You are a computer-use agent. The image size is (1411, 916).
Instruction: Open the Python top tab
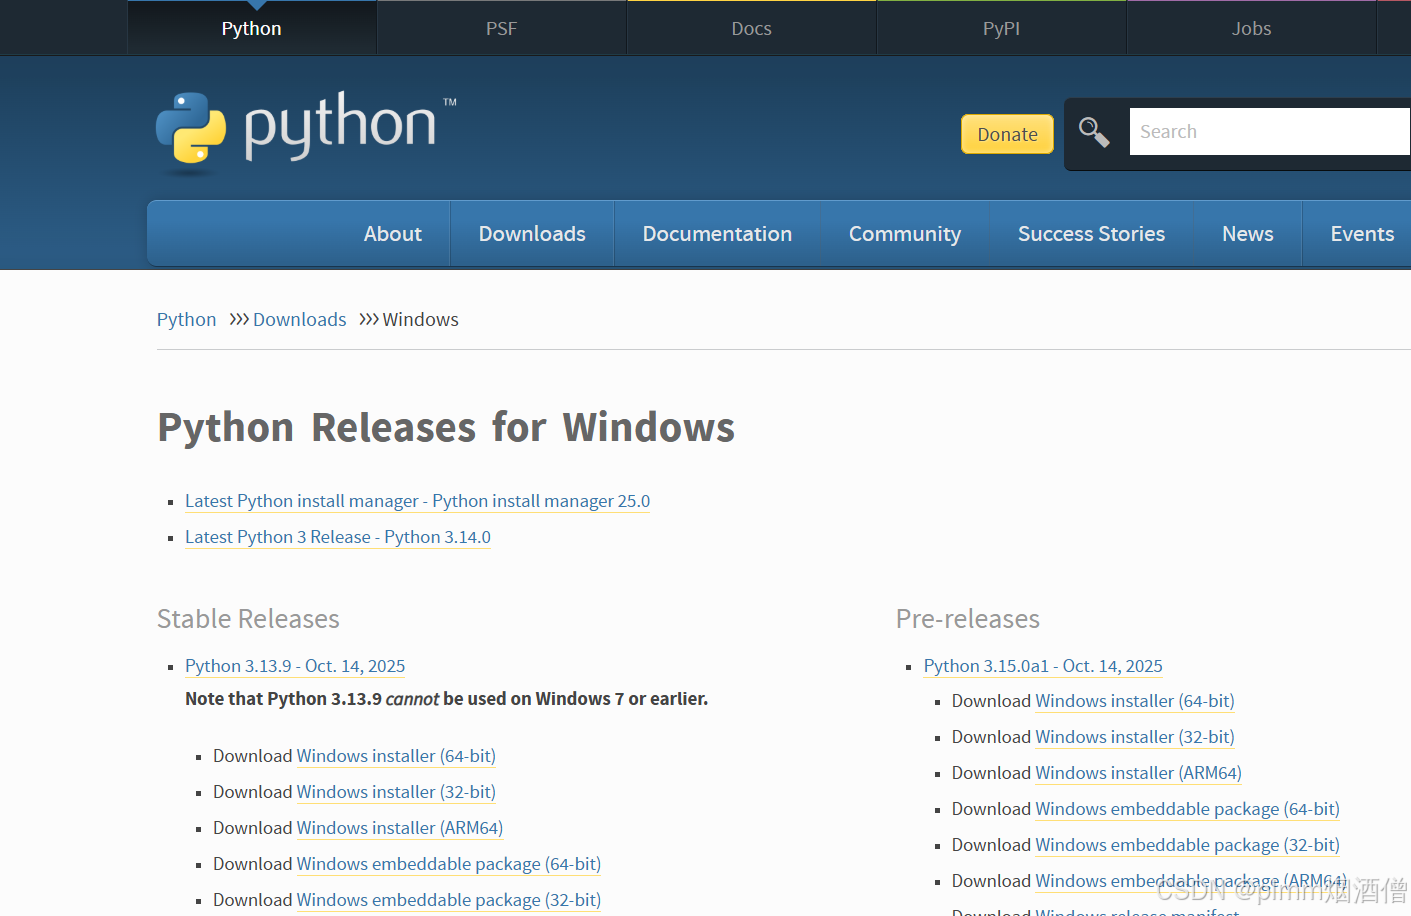pyautogui.click(x=252, y=28)
